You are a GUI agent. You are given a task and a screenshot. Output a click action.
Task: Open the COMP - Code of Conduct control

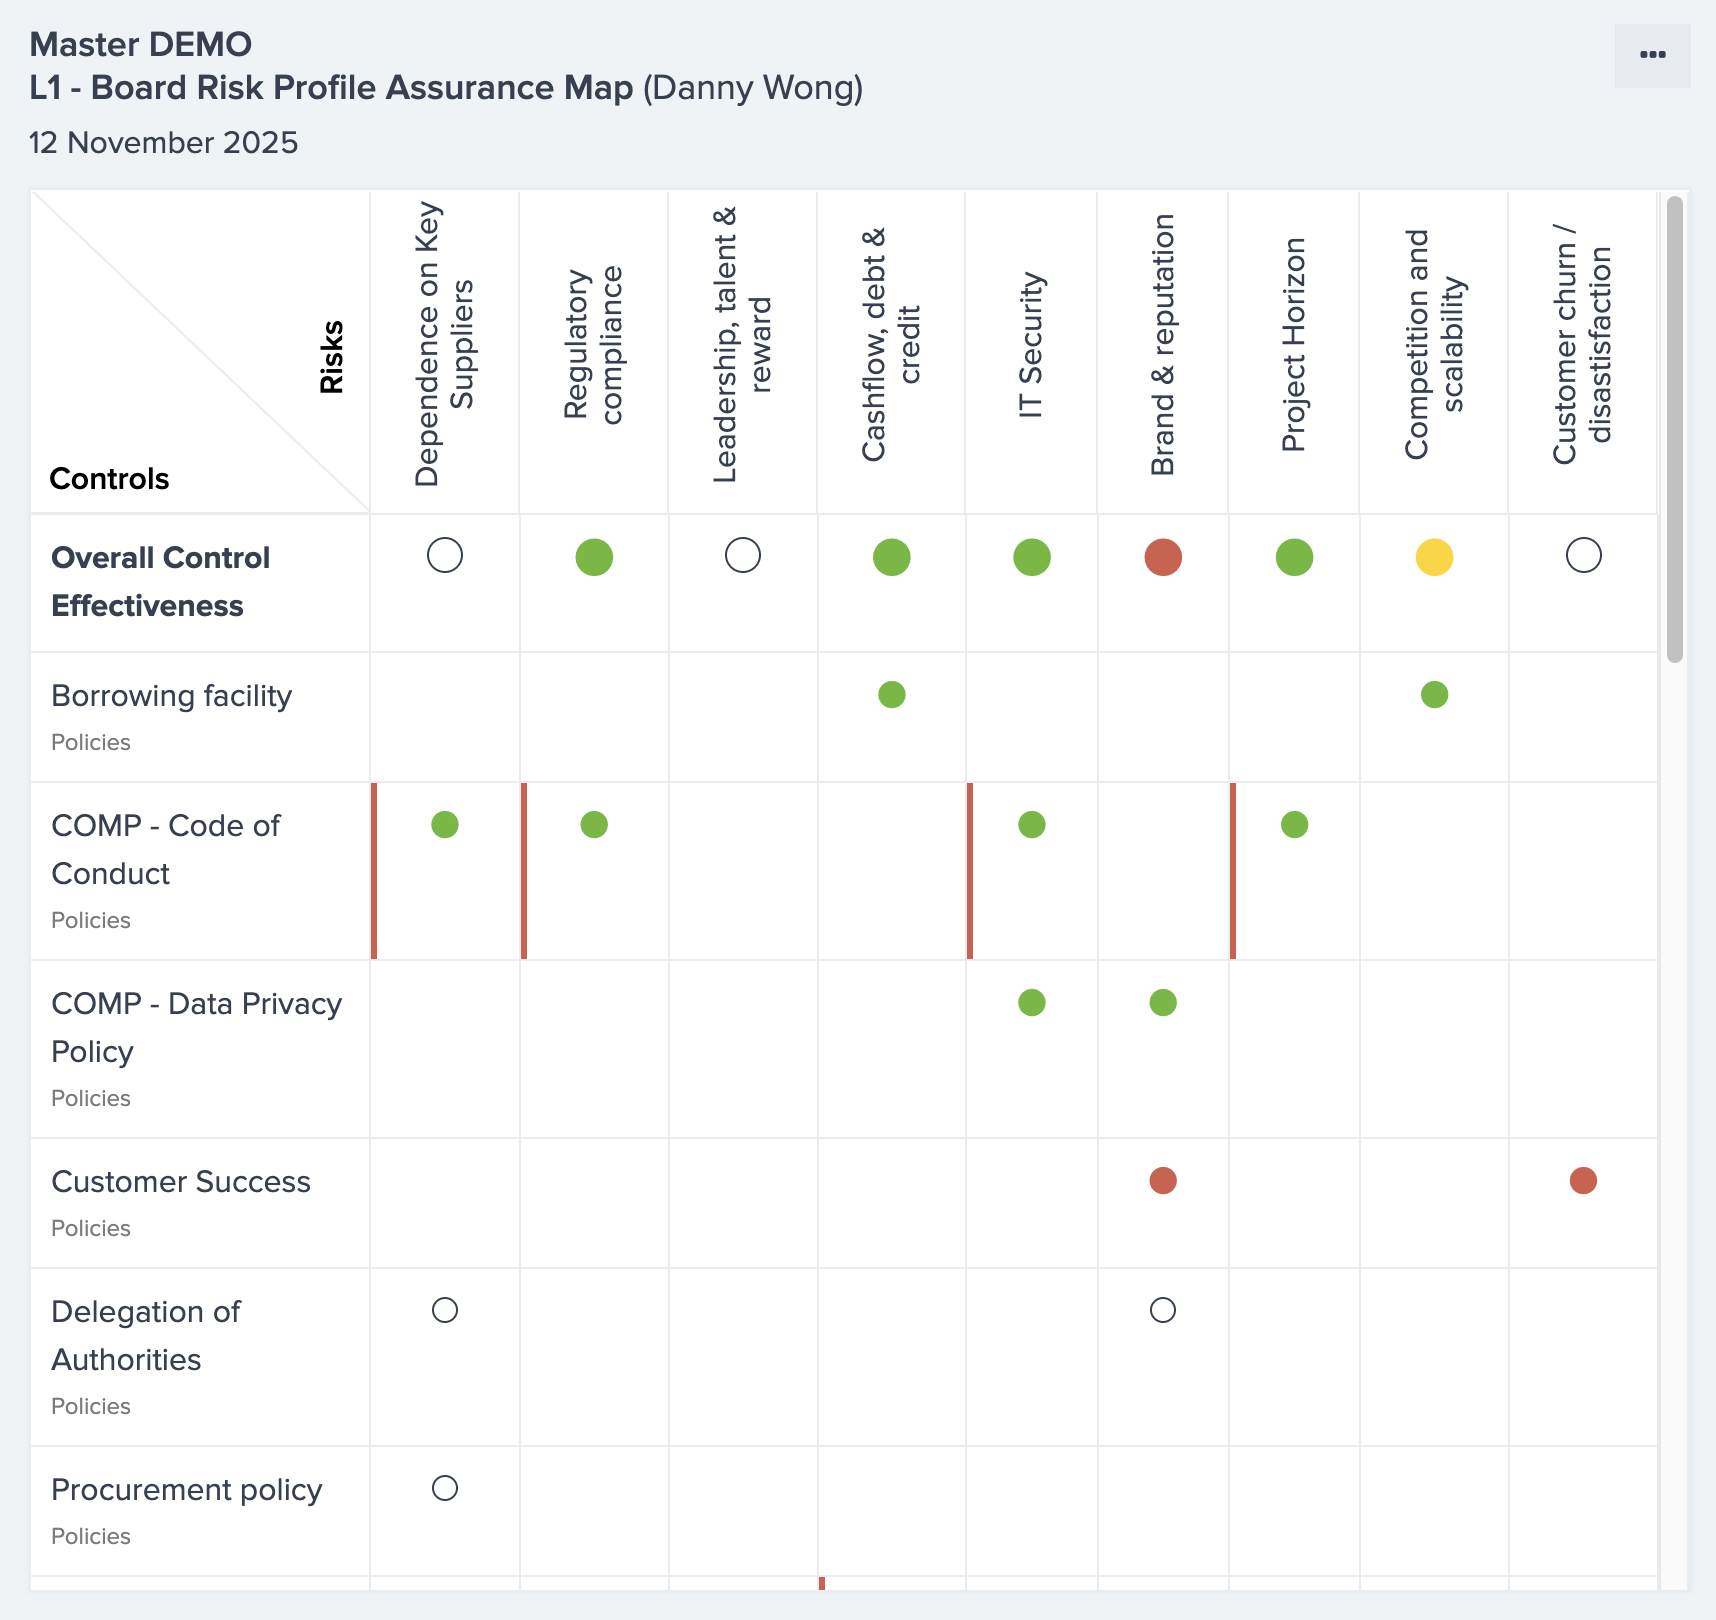click(165, 849)
